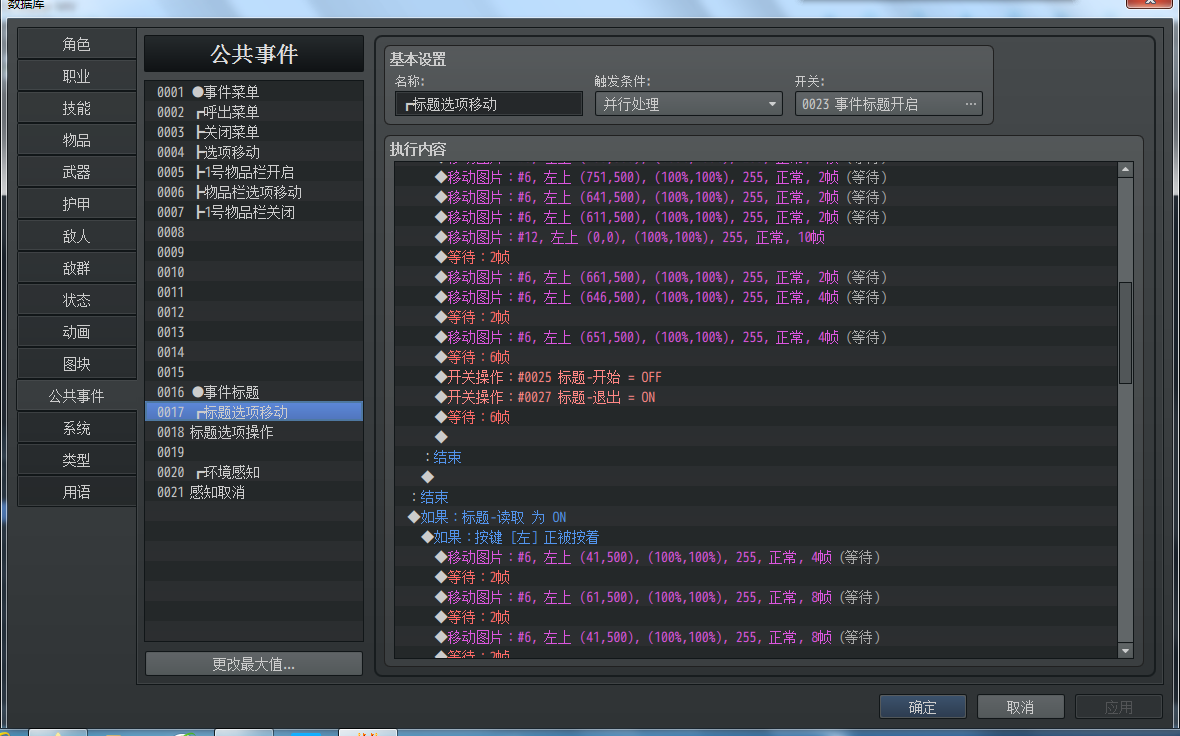Close the database window
This screenshot has width=1180, height=736.
pos(1151,3)
